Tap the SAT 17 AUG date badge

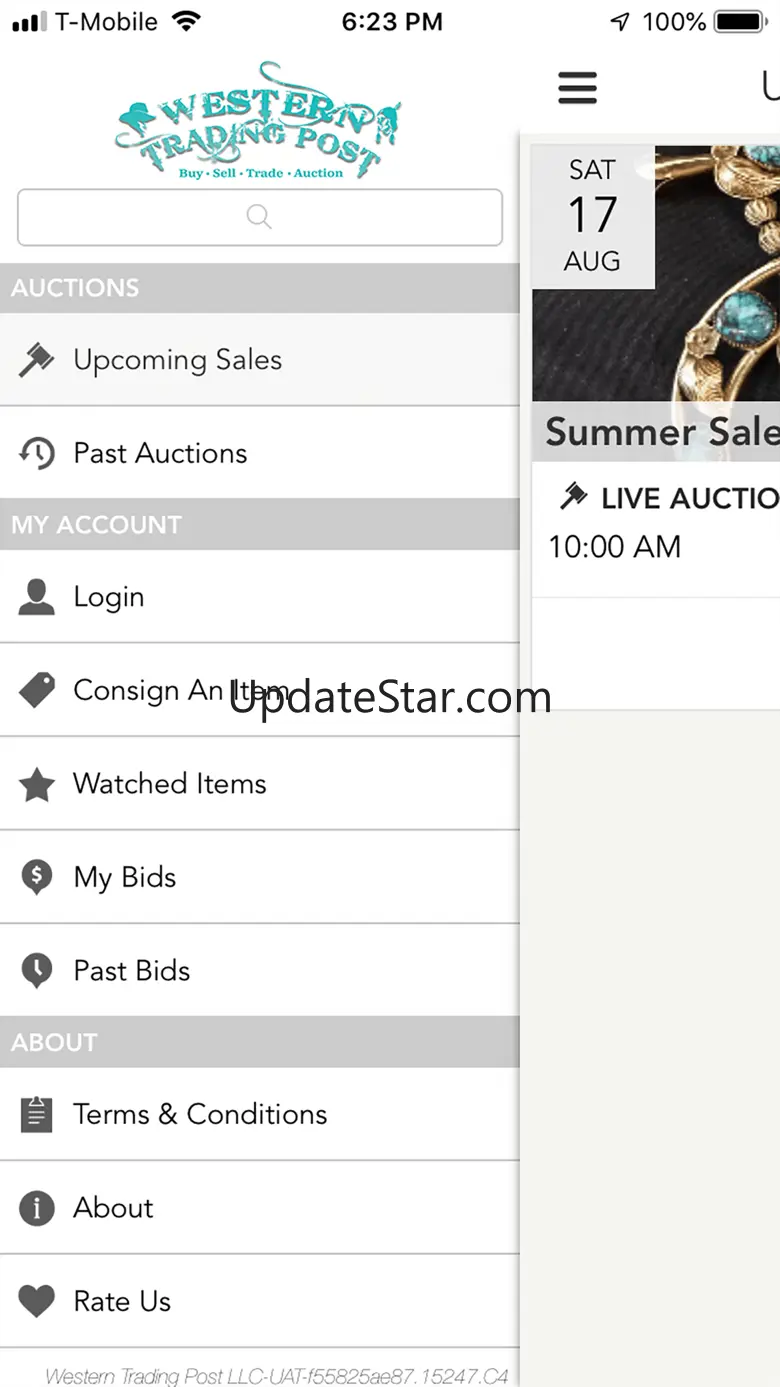[x=593, y=216]
